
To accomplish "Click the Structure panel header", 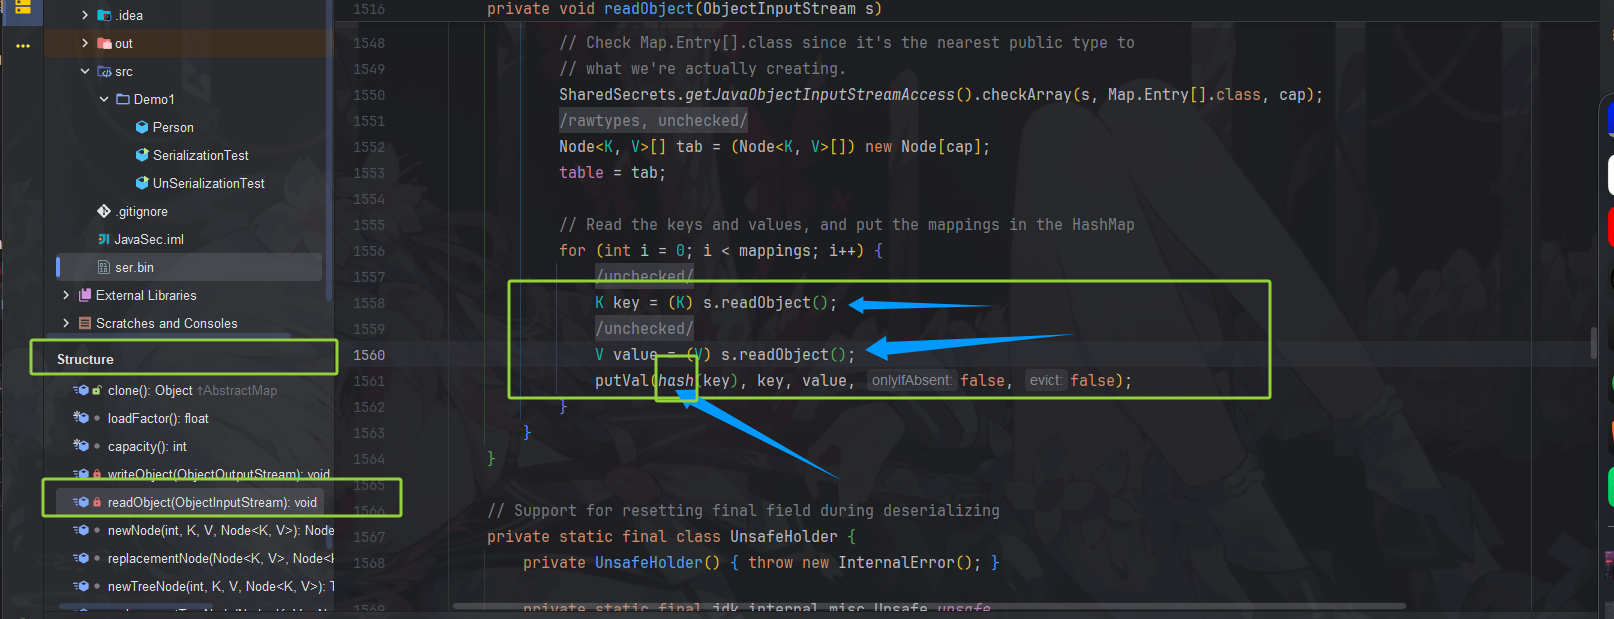I will coord(85,359).
